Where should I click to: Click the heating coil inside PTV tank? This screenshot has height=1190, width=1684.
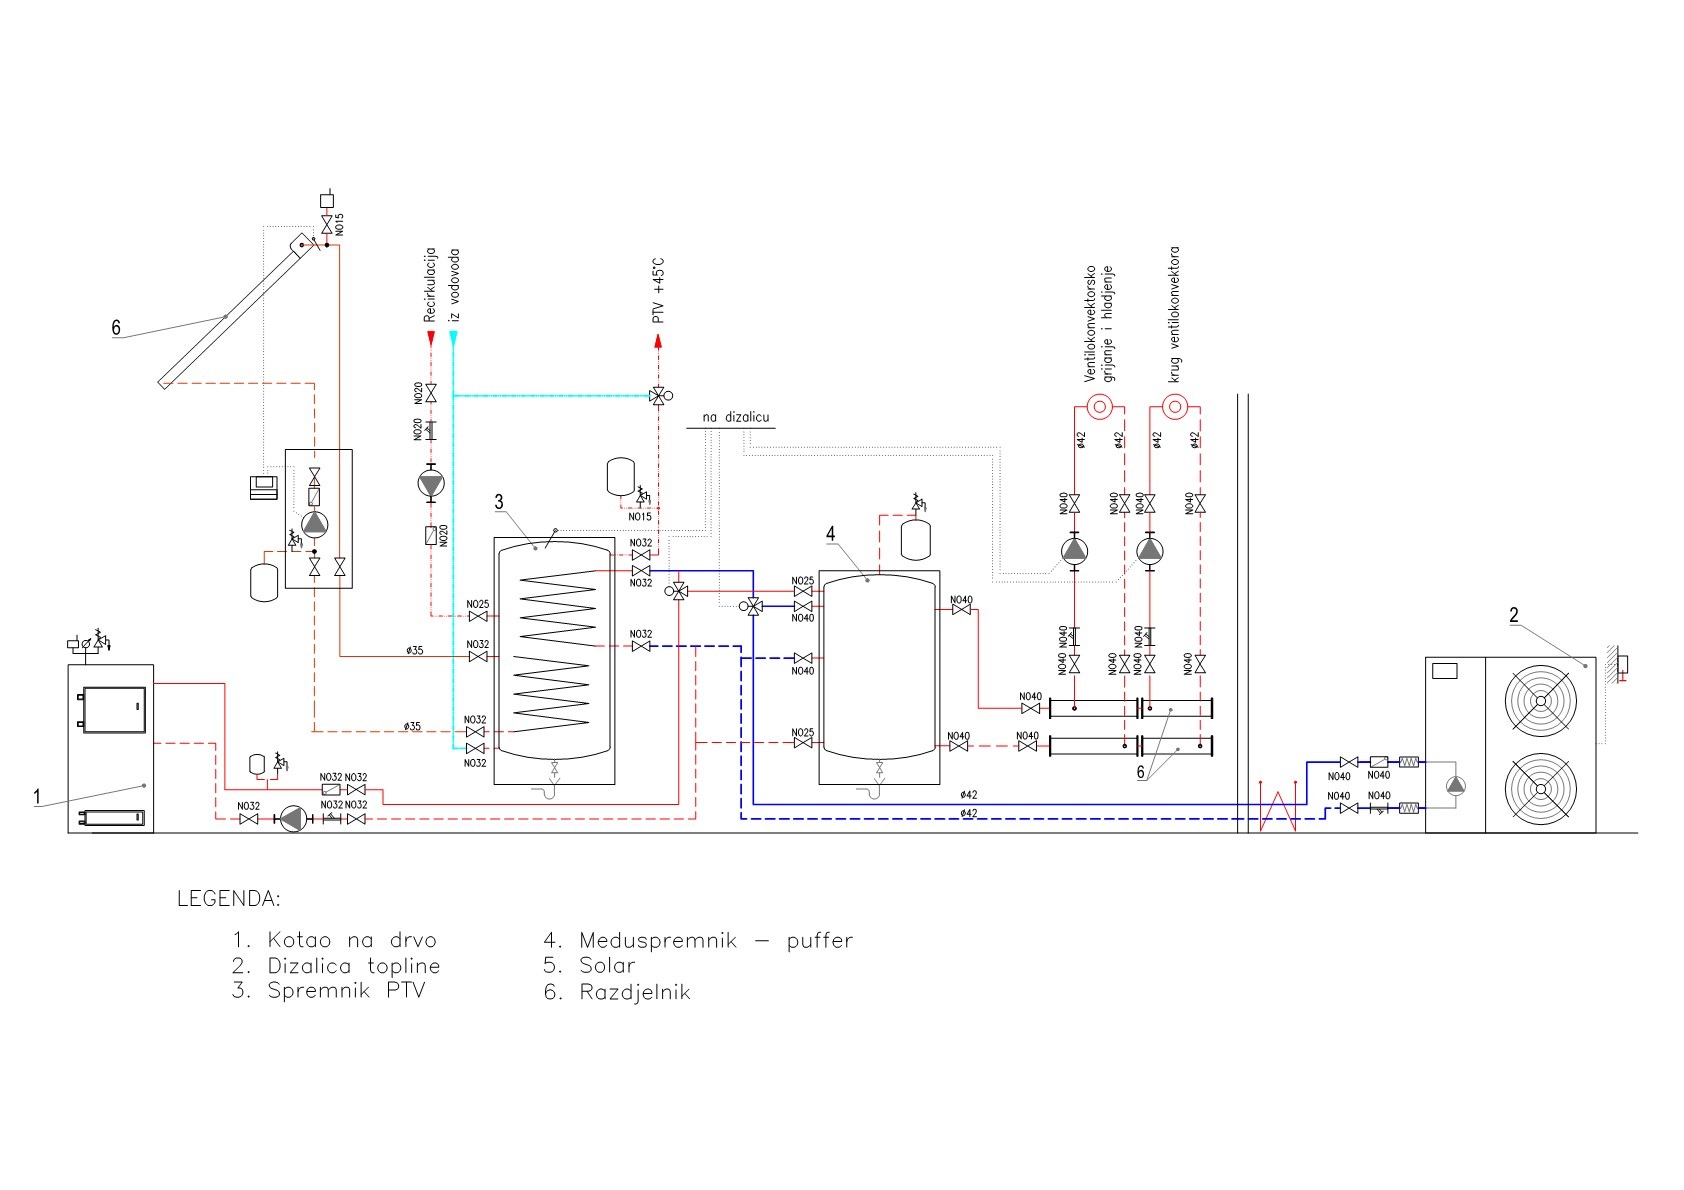[556, 650]
